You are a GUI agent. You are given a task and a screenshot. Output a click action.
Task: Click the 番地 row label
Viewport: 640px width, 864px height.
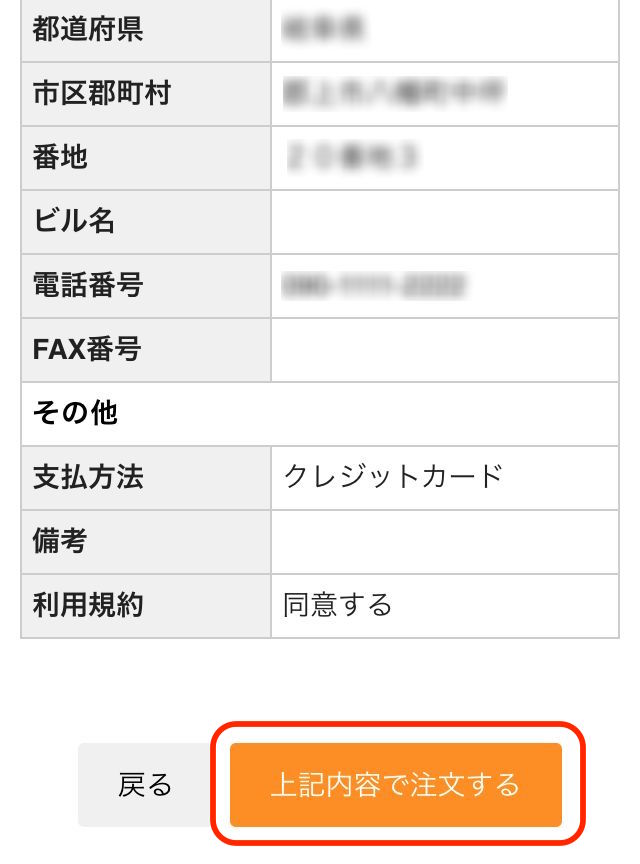[x=61, y=157]
